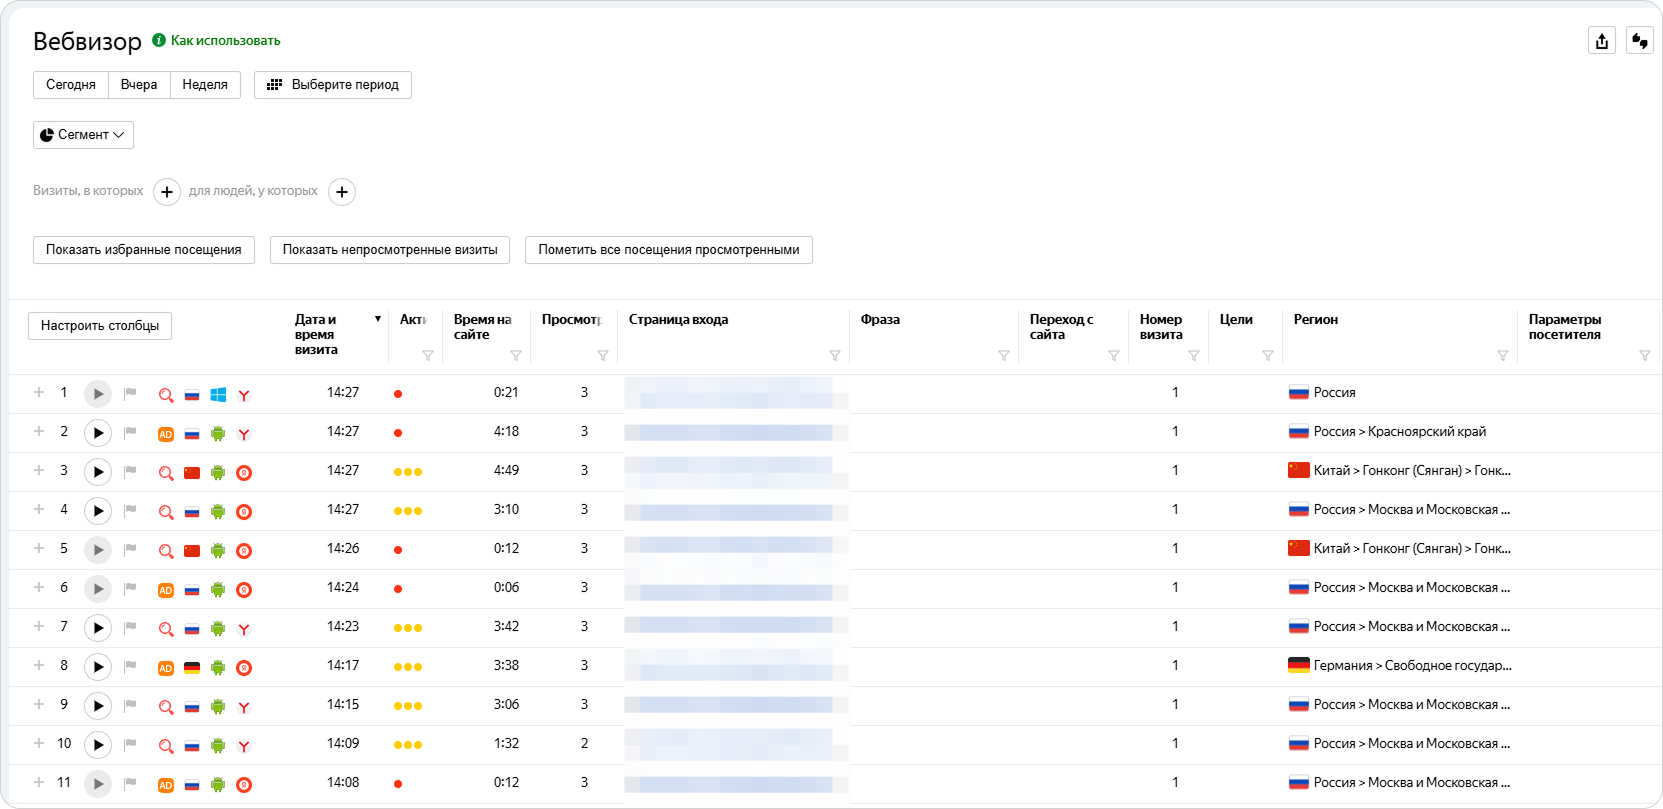Click Показать избранные посещения button
This screenshot has width=1663, height=809.
(144, 250)
